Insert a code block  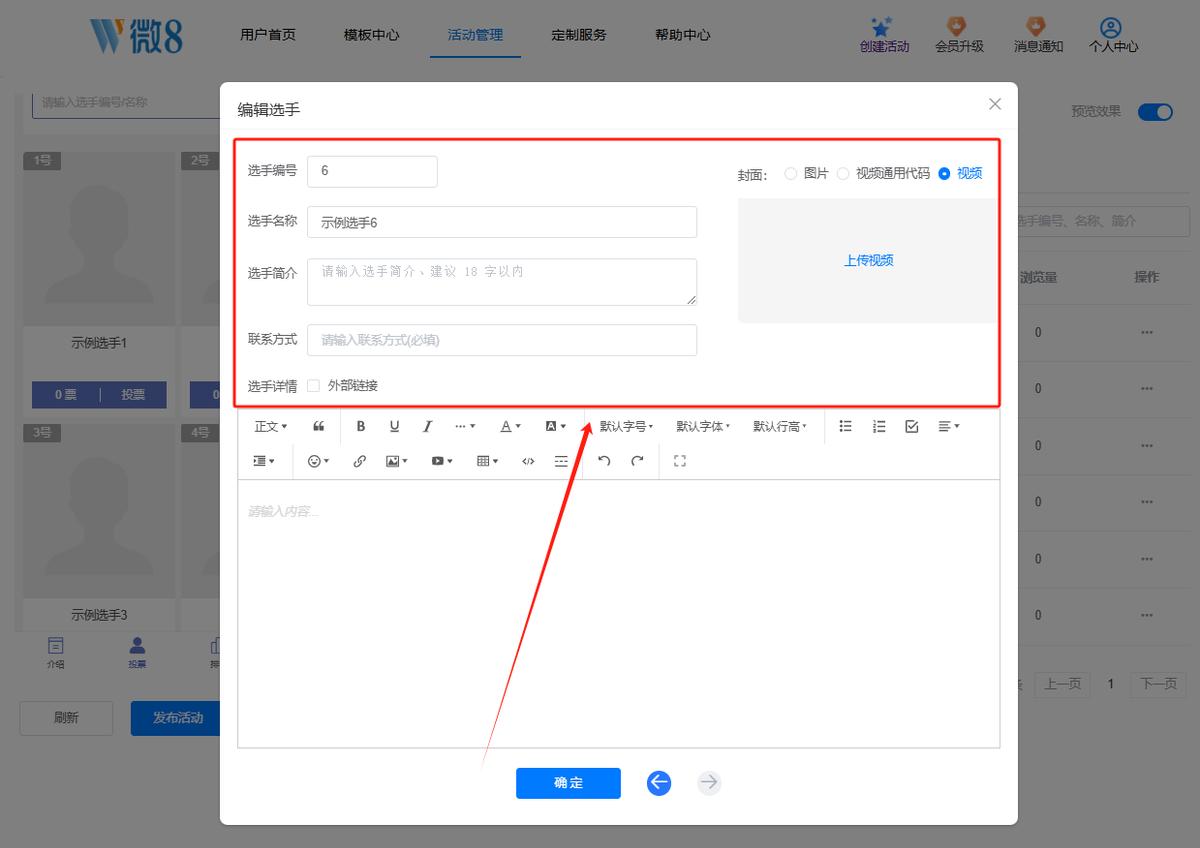point(528,461)
